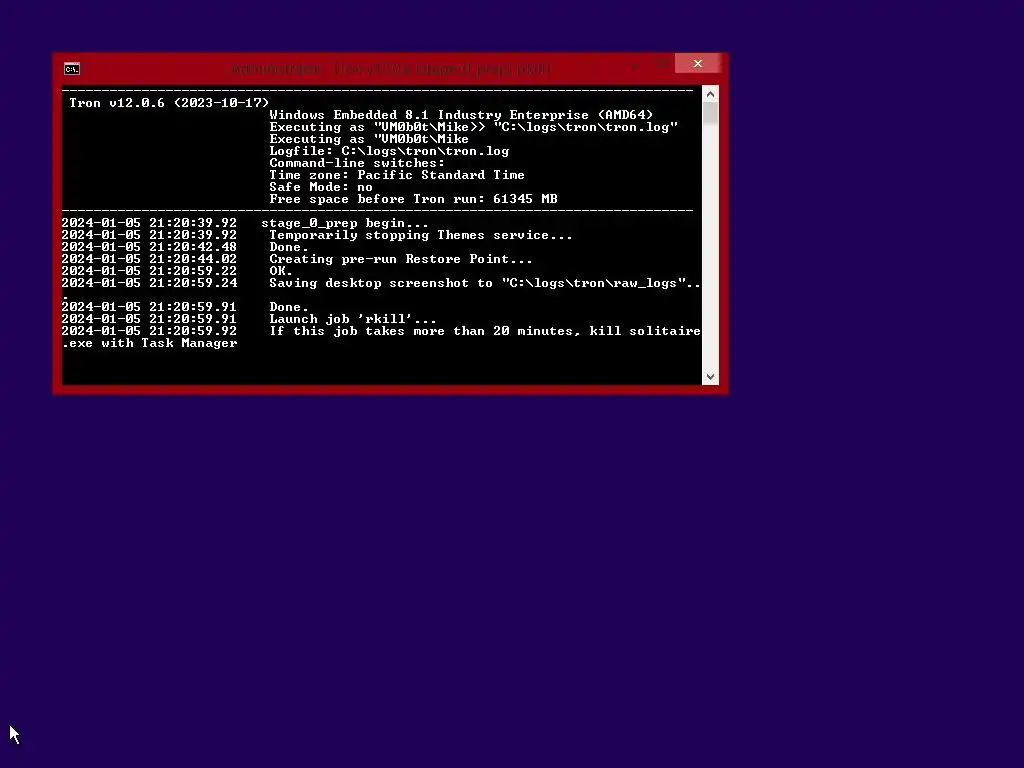Screen dimensions: 1024x768
Task: Click 'If this job takes more than 20 minutes' line
Action: point(485,331)
